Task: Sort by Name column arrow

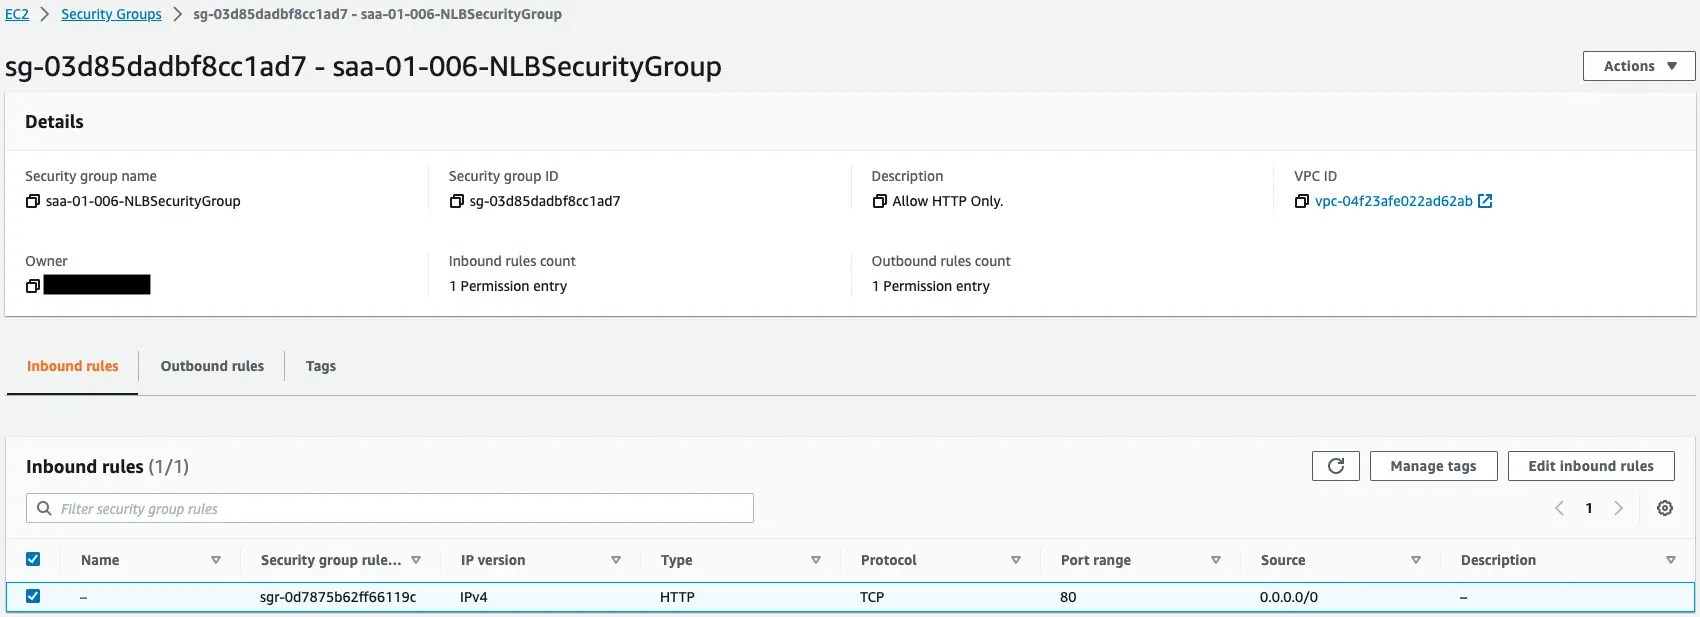Action: (216, 560)
